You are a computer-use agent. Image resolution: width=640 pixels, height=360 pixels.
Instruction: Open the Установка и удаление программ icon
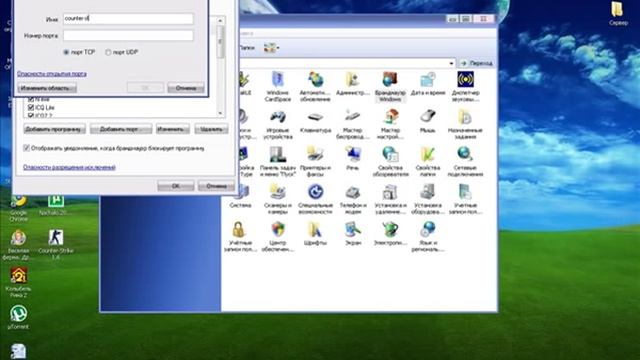click(x=390, y=199)
